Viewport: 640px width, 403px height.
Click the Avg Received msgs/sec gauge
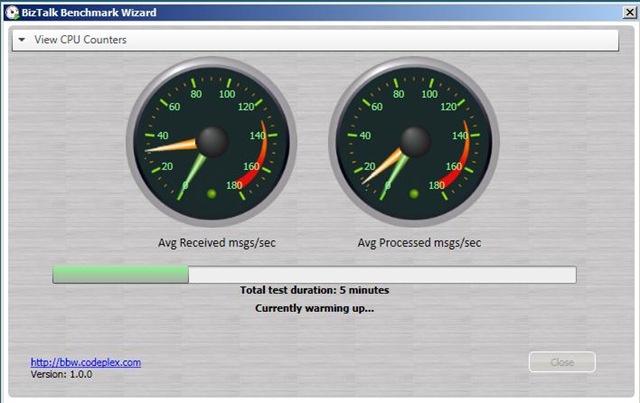(211, 142)
